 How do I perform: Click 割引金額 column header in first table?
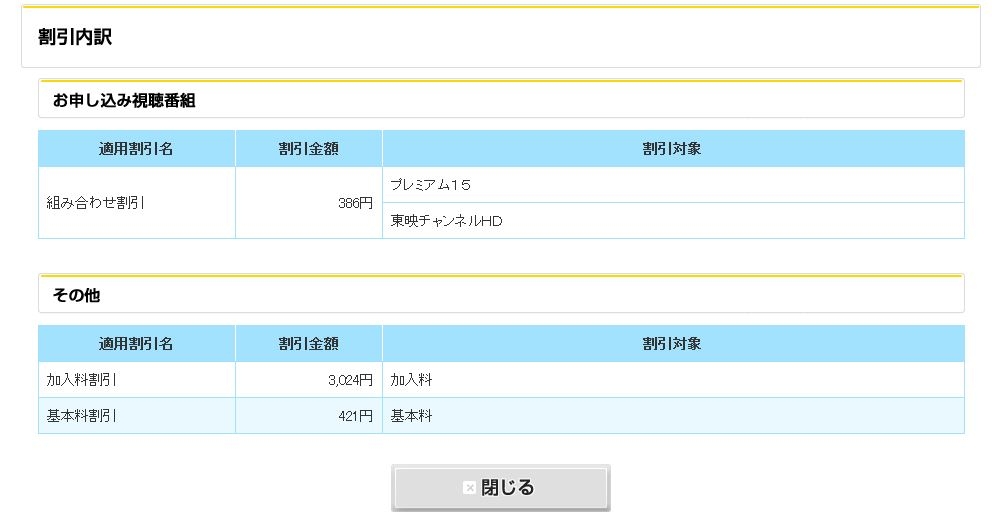tap(308, 149)
